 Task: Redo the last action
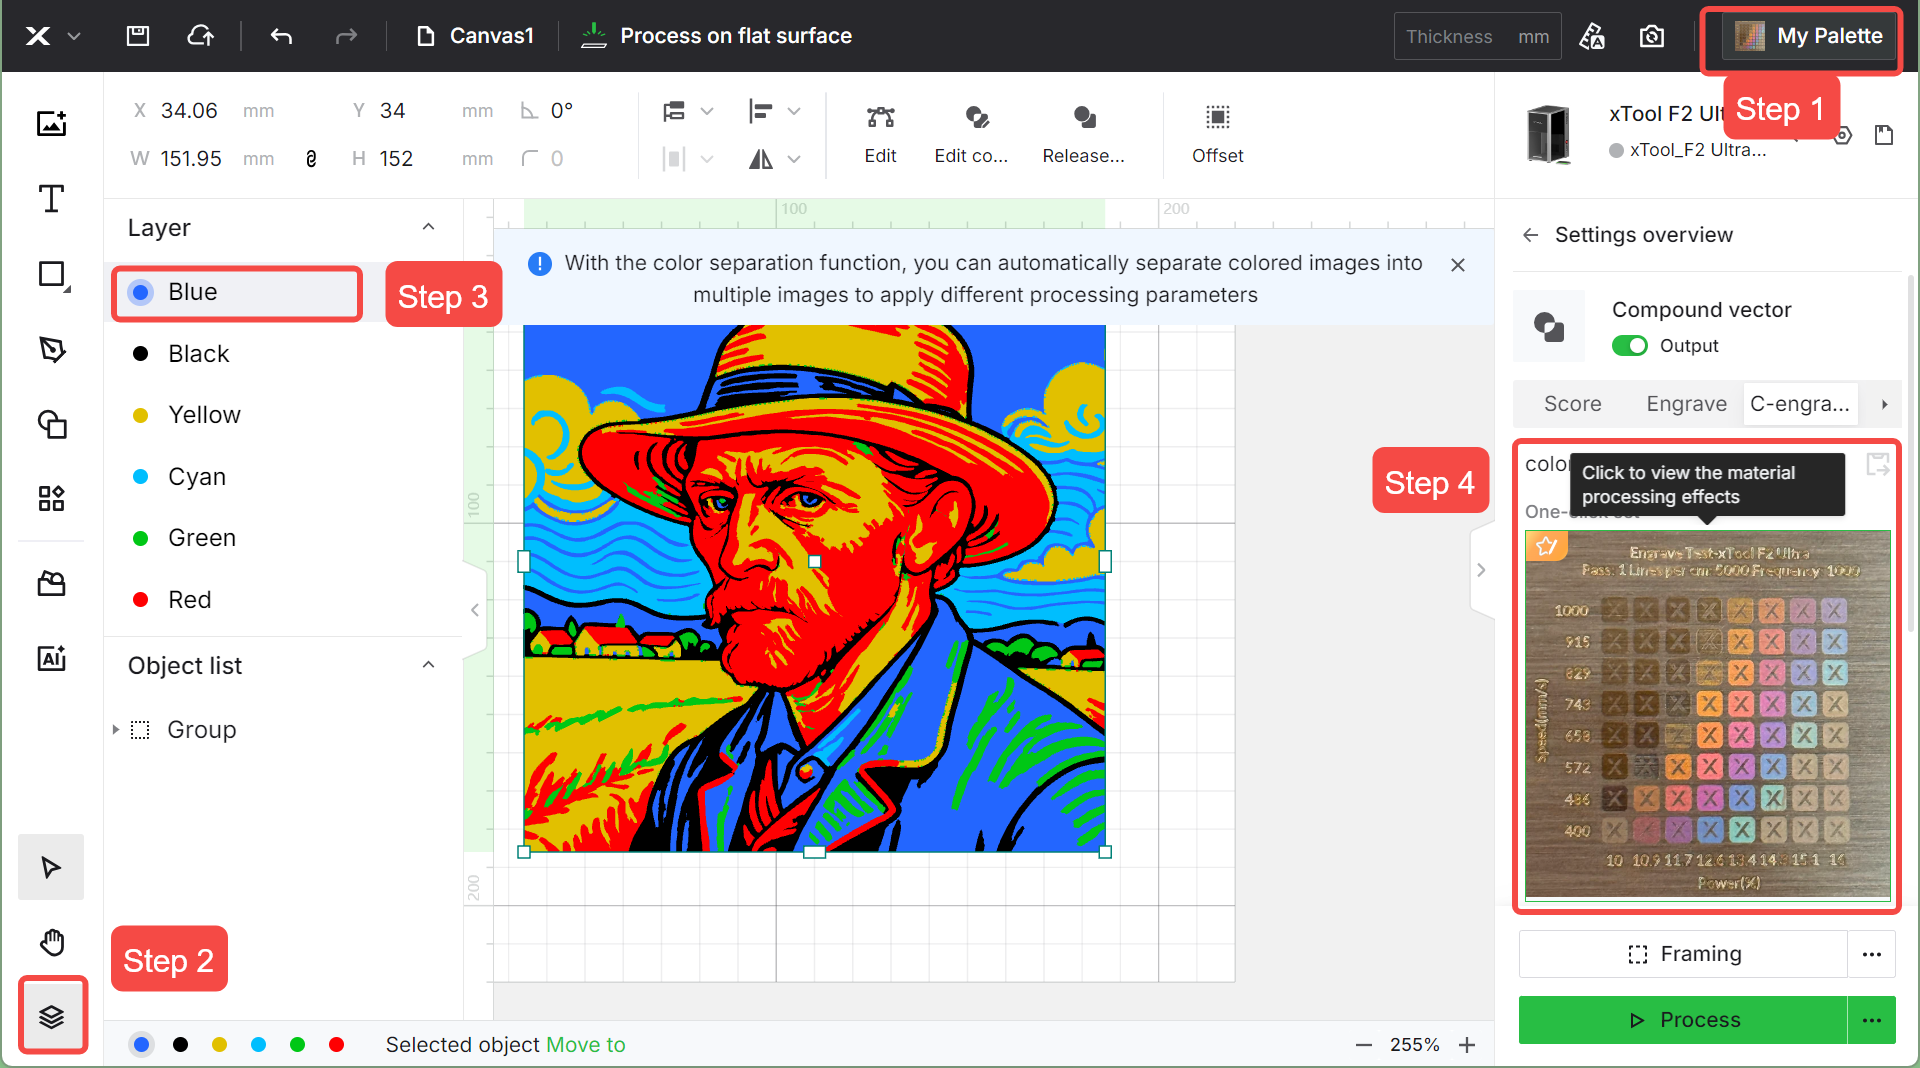click(346, 37)
